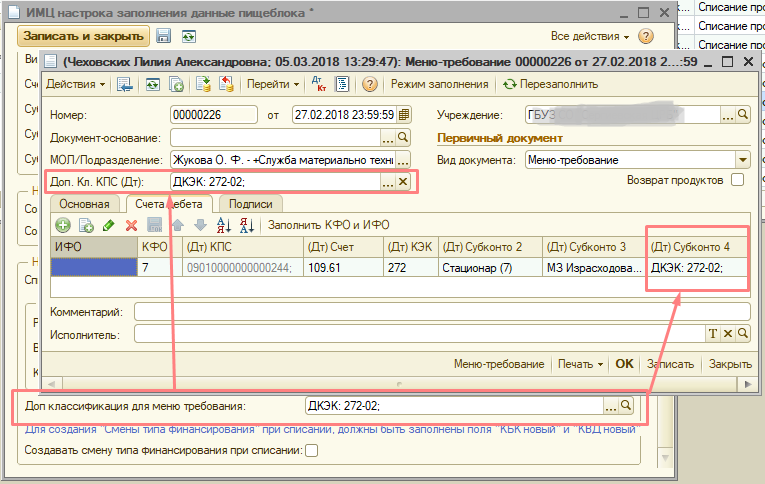Click the save diskette icon in outer window
Screen dimensions: 765x484
(x=164, y=36)
